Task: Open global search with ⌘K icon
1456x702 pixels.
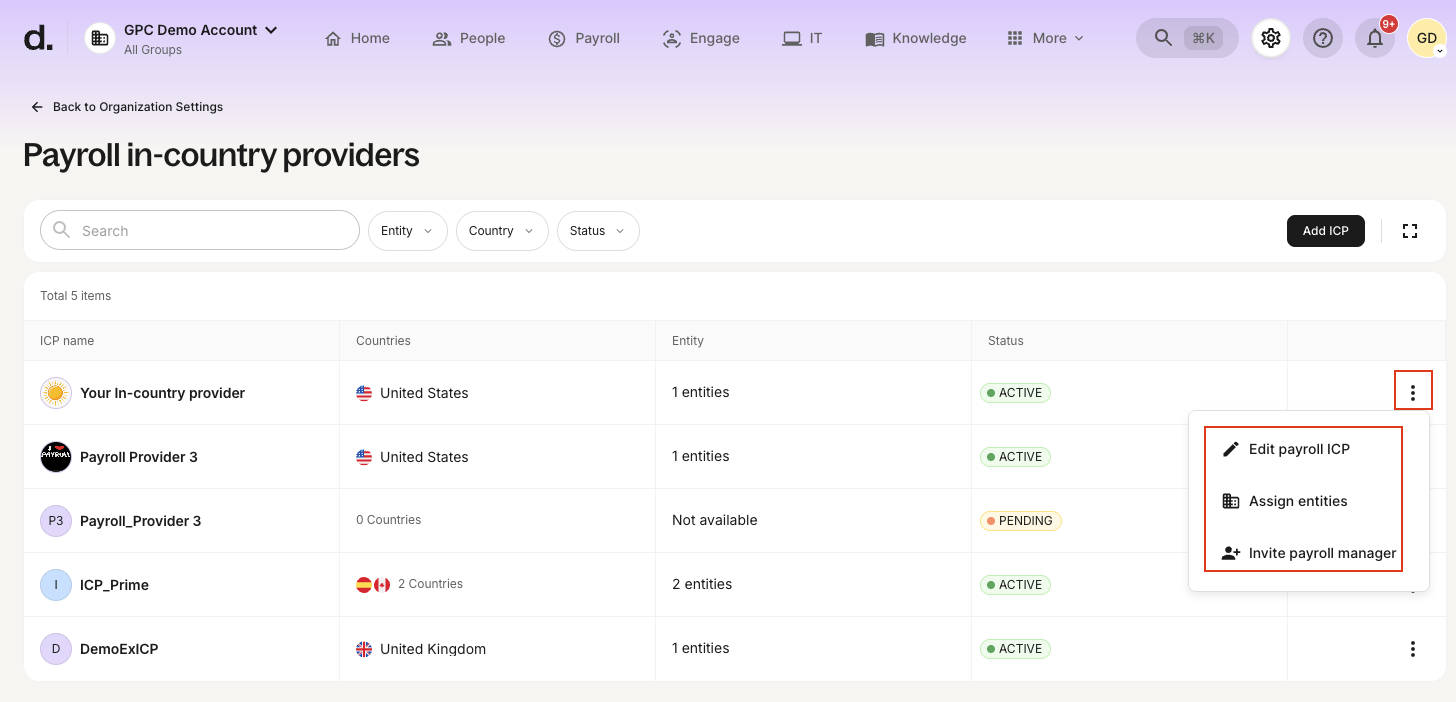Action: click(1186, 38)
